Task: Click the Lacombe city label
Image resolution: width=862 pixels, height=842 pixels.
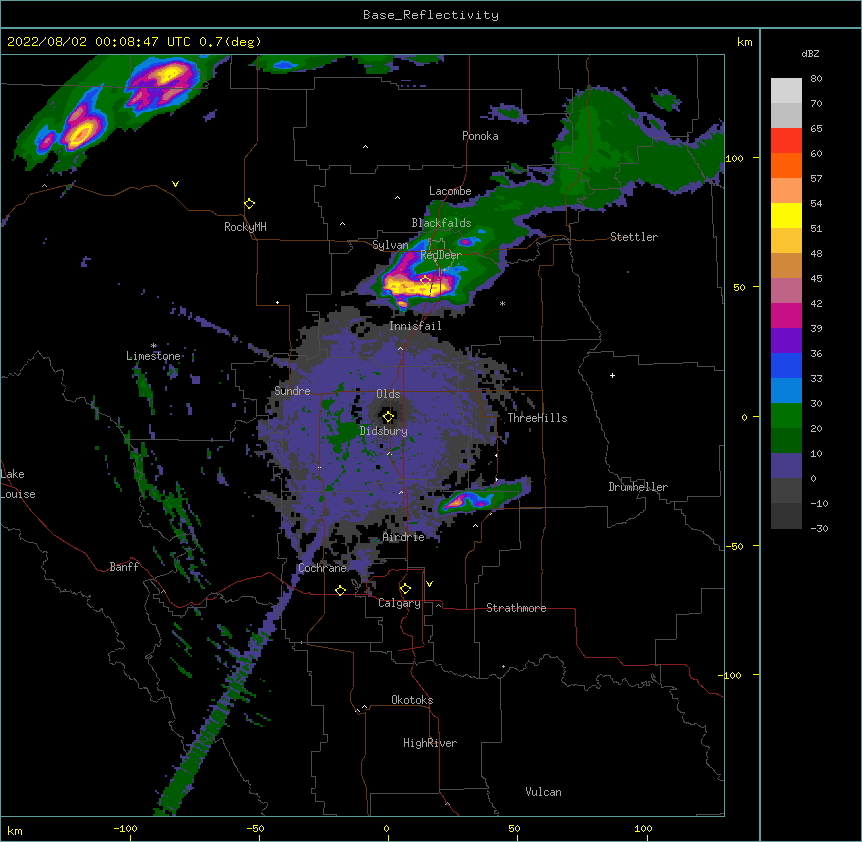Action: point(450,191)
